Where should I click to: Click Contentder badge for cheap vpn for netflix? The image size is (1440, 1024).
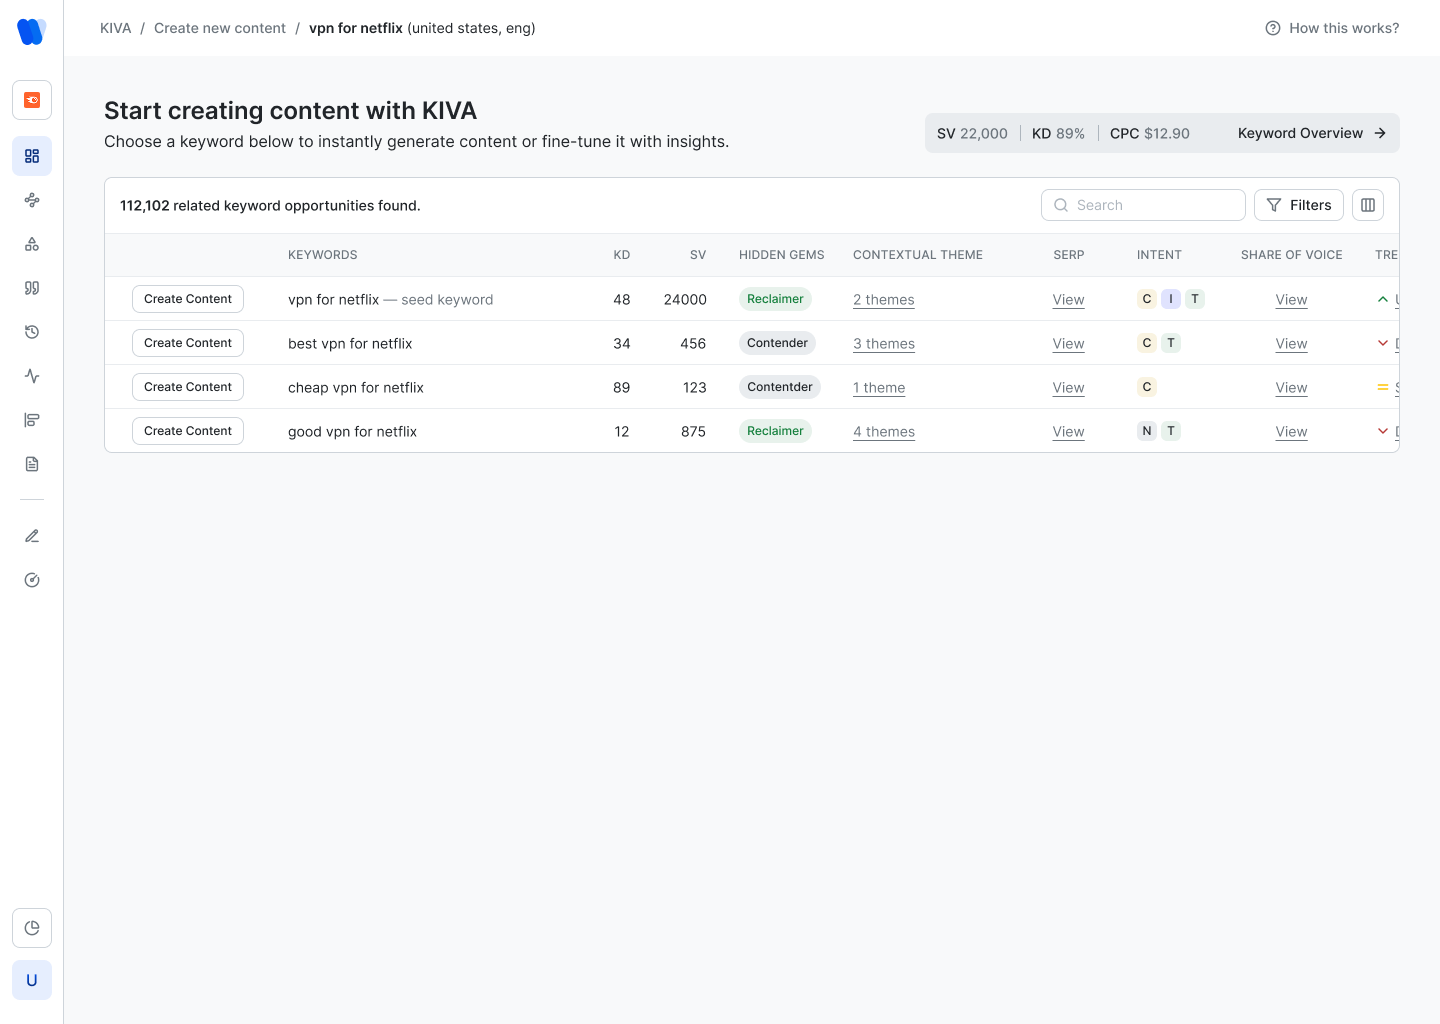tap(780, 387)
